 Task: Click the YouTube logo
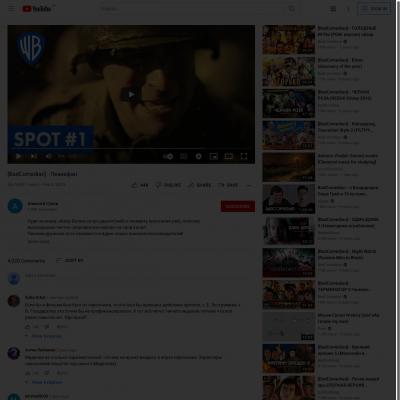[x=37, y=9]
